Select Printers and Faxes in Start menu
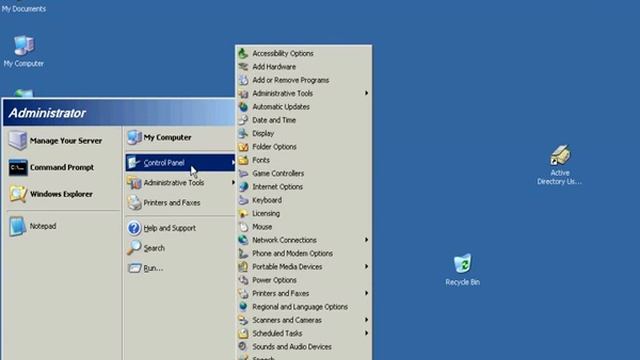Image resolution: width=640 pixels, height=360 pixels. [x=180, y=203]
